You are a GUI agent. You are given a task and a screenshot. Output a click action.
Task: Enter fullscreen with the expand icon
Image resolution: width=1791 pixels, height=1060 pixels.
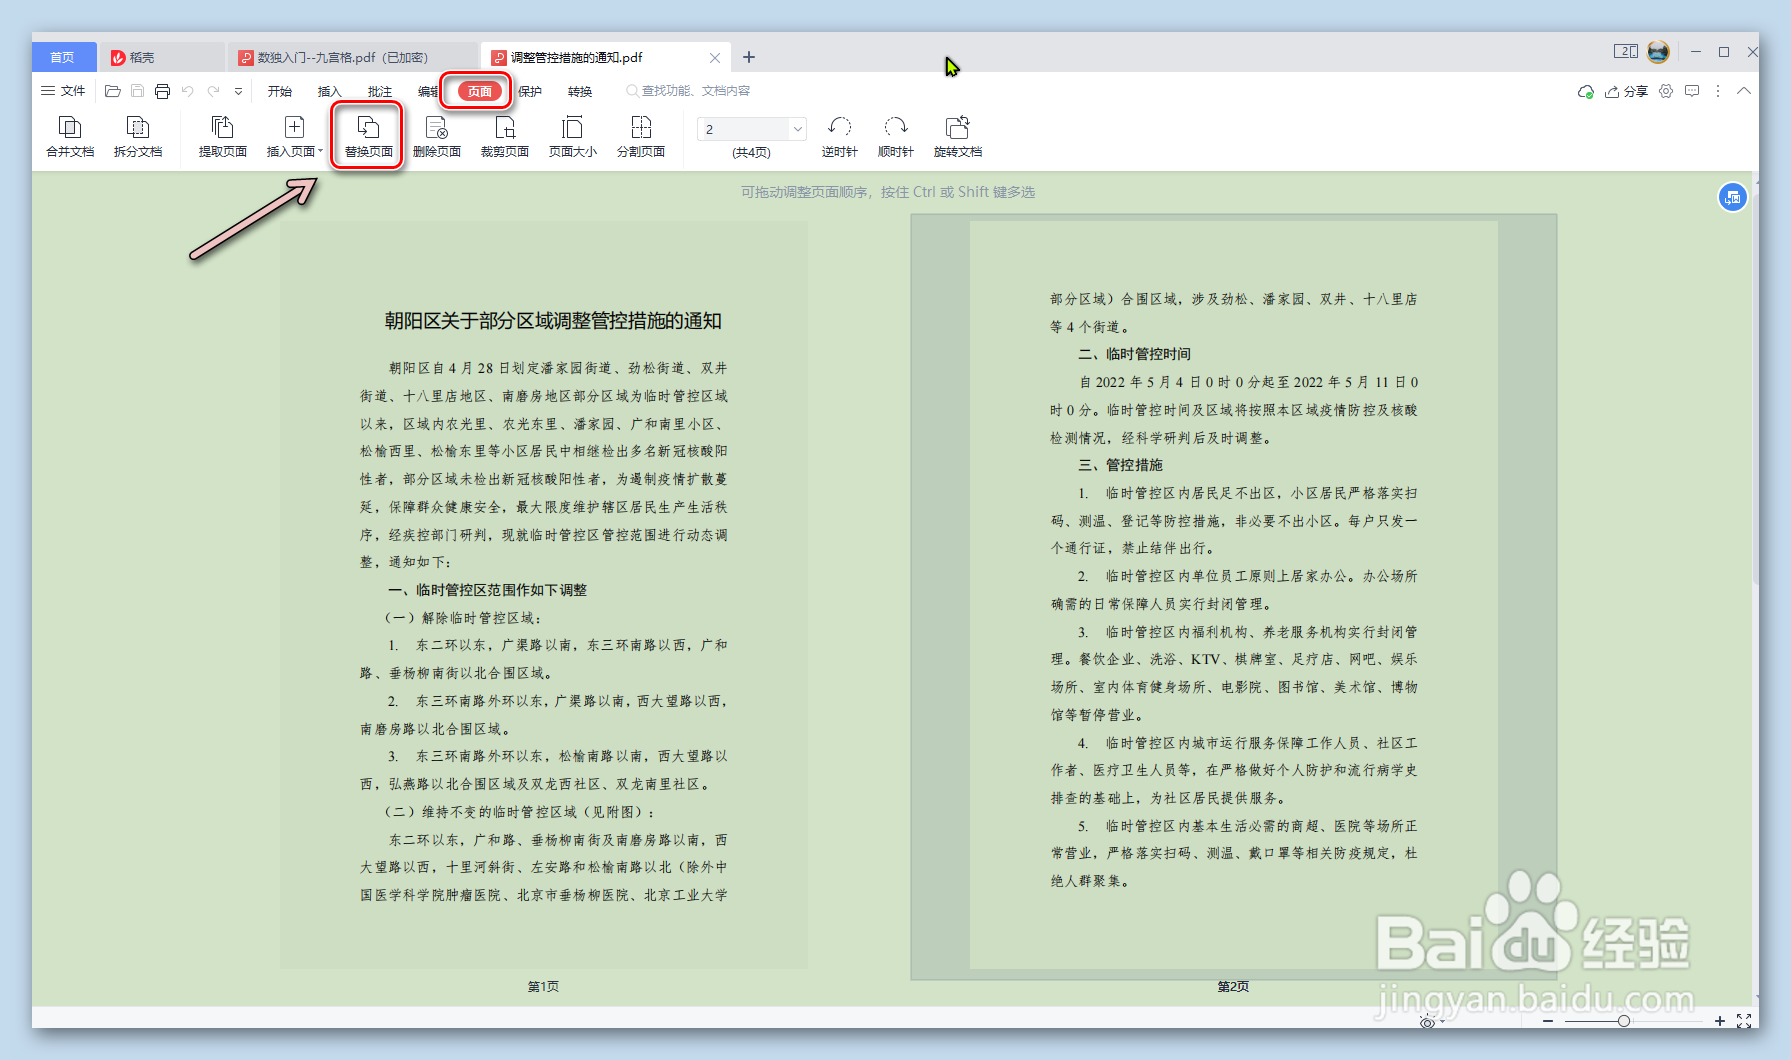(1744, 1021)
